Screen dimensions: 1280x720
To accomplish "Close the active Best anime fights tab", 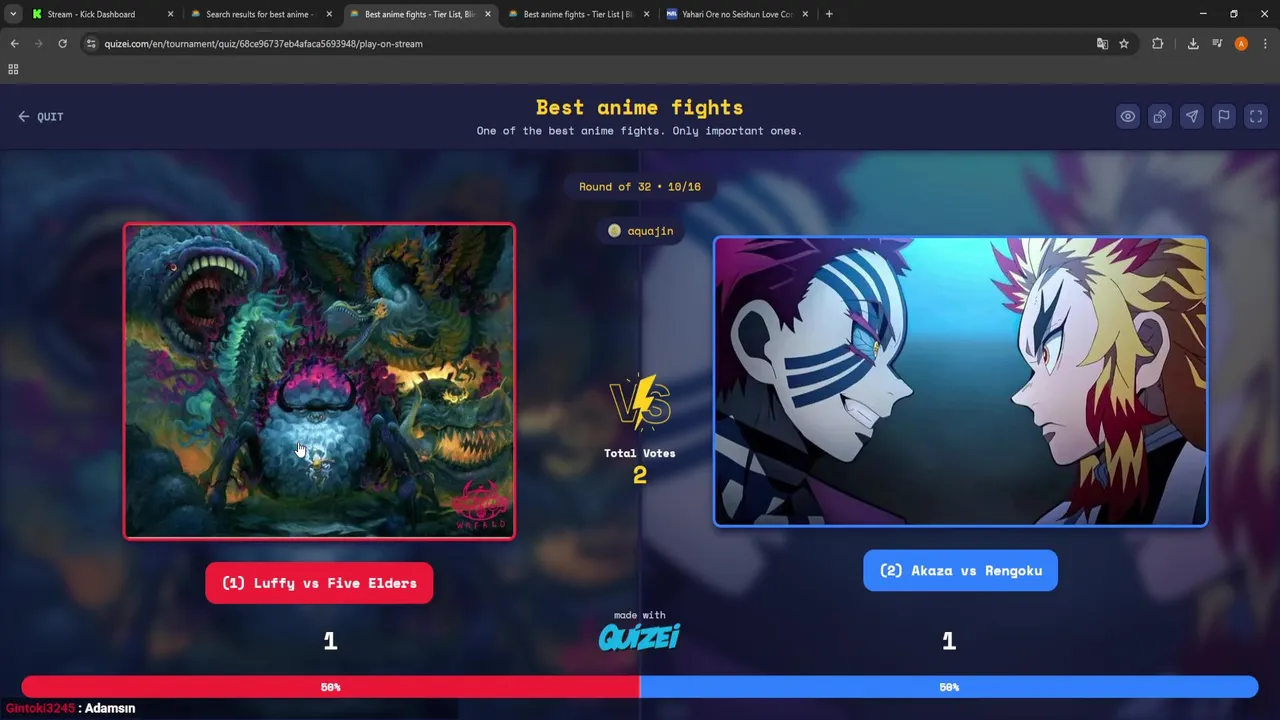I will [488, 14].
